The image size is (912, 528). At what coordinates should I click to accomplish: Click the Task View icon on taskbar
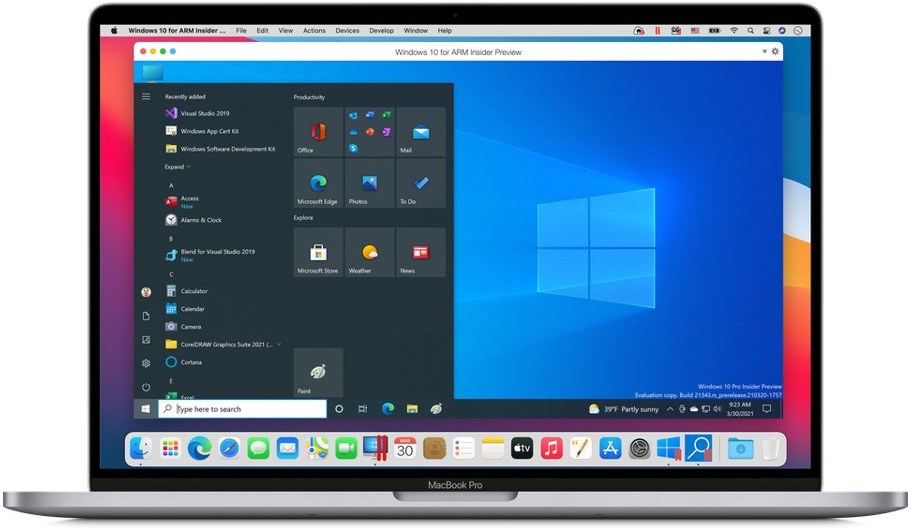362,409
